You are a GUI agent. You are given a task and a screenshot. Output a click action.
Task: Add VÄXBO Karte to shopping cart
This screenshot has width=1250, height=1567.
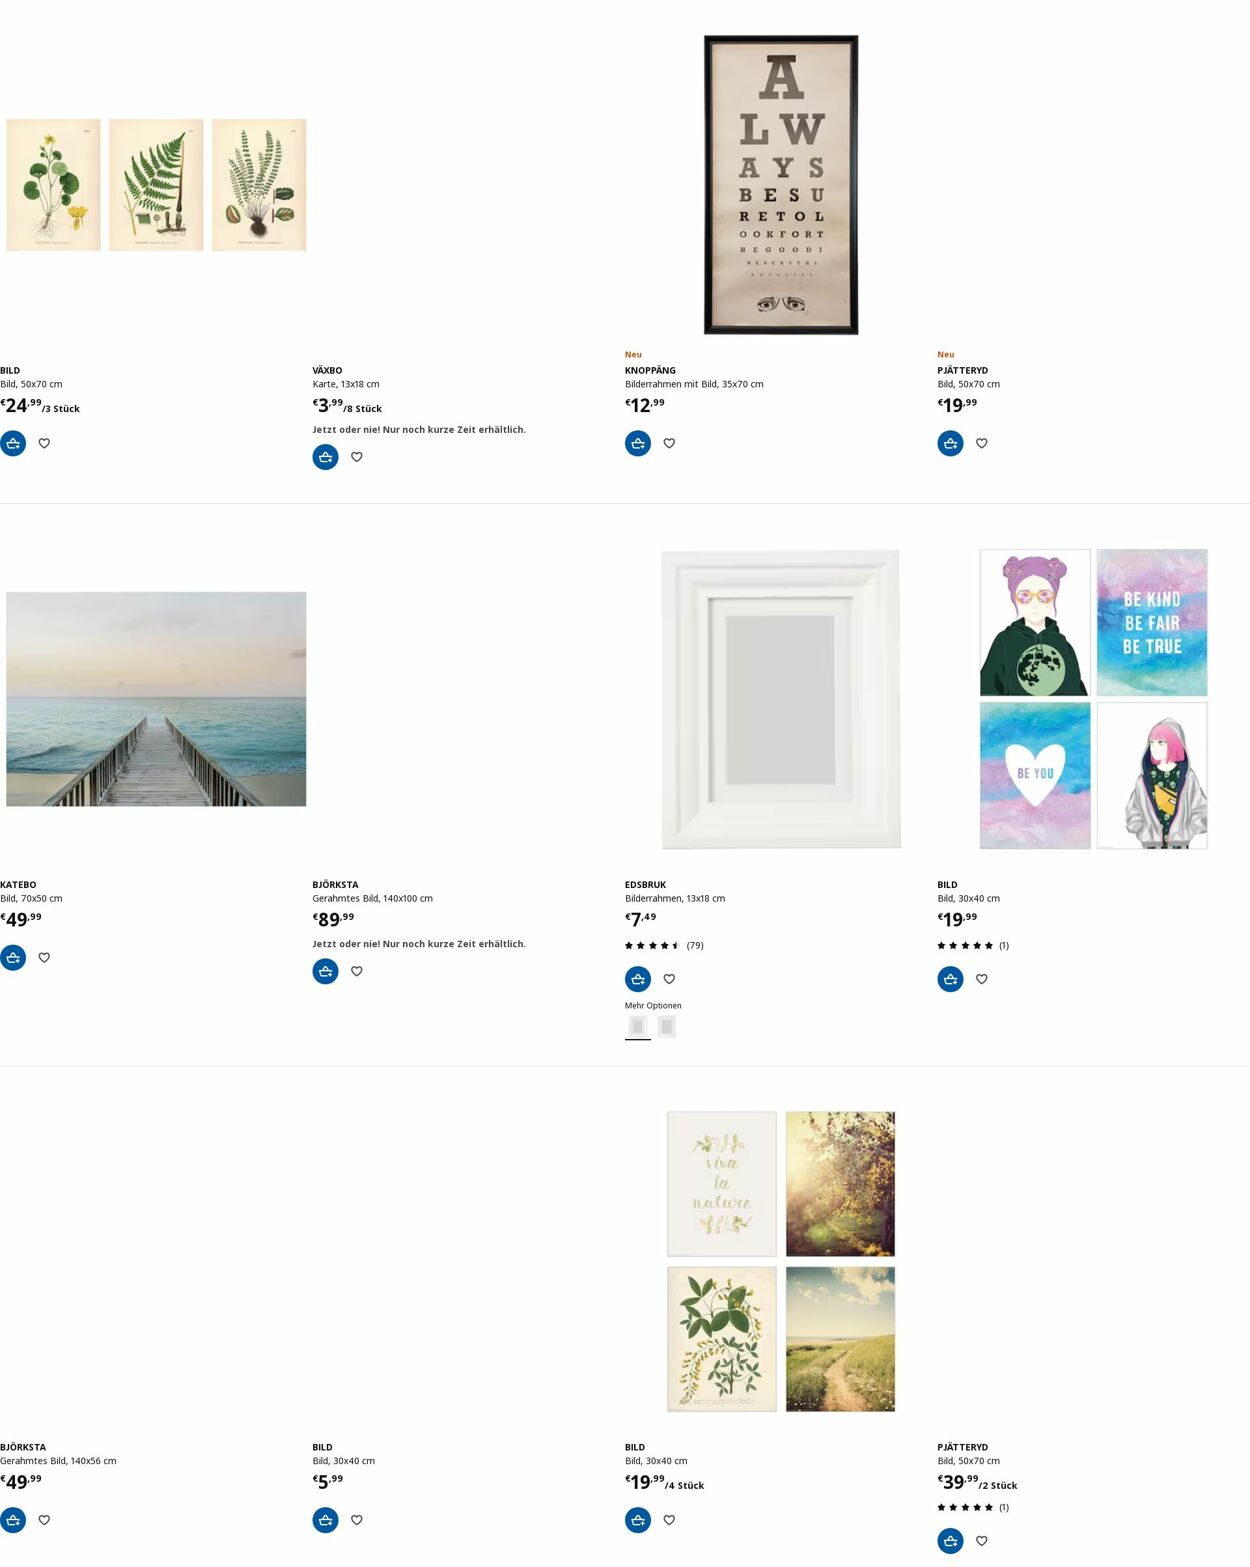tap(325, 457)
